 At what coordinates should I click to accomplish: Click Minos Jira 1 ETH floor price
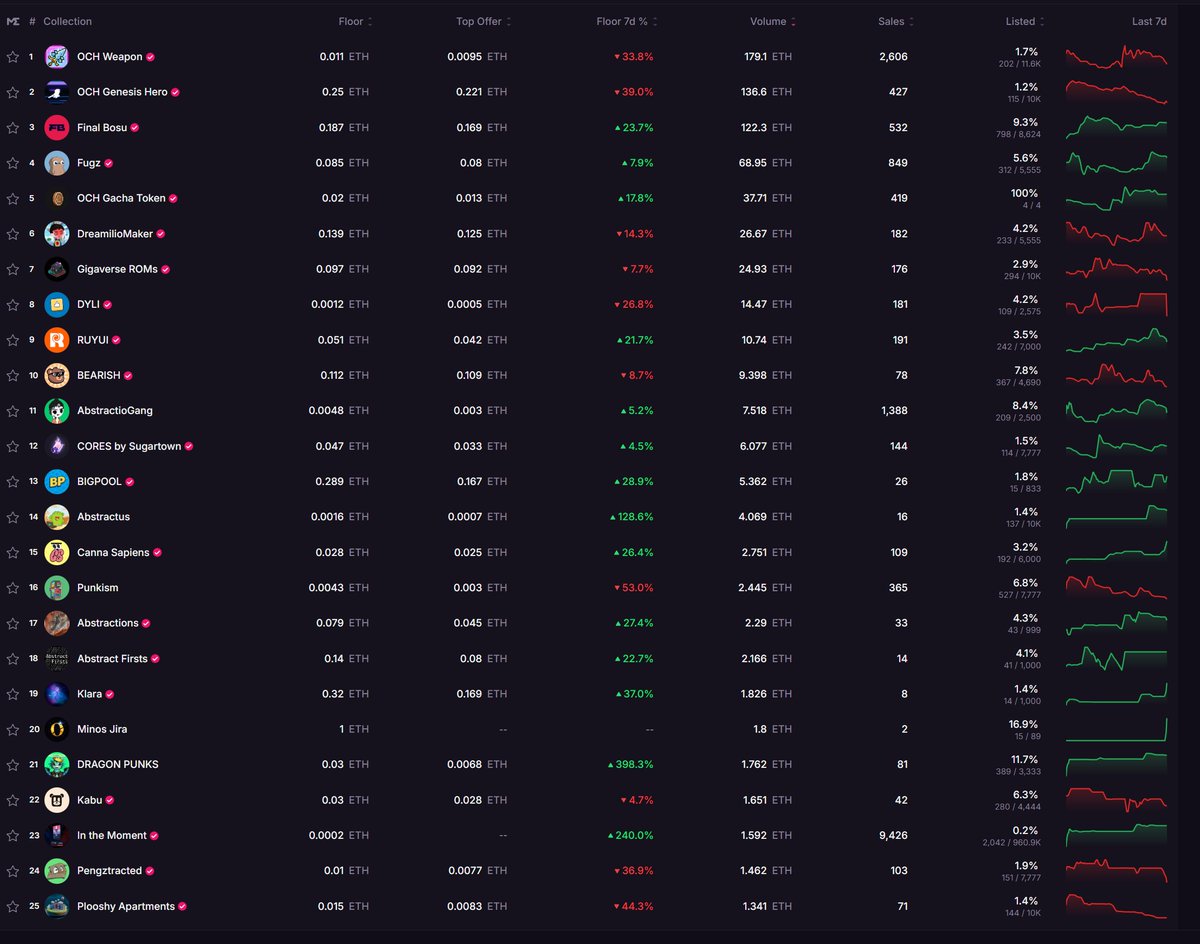(354, 729)
